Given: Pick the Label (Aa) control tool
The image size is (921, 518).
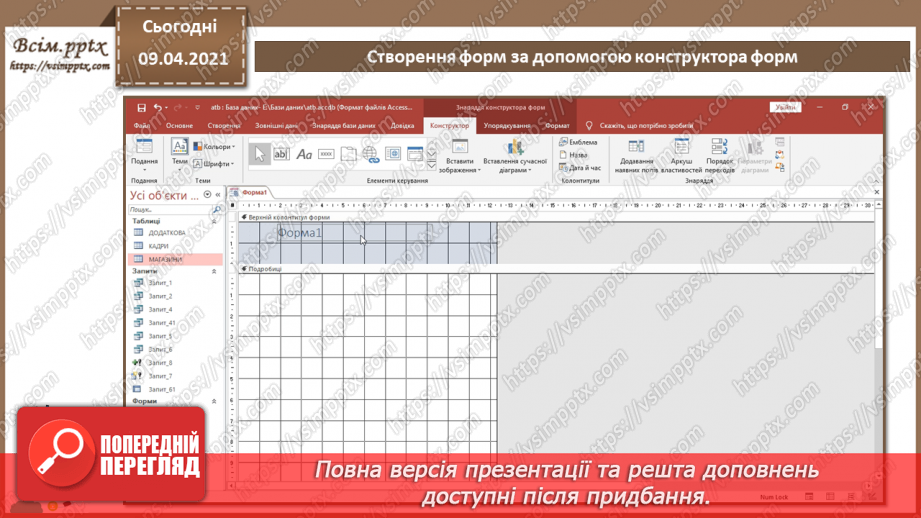Looking at the screenshot, I should click(304, 154).
